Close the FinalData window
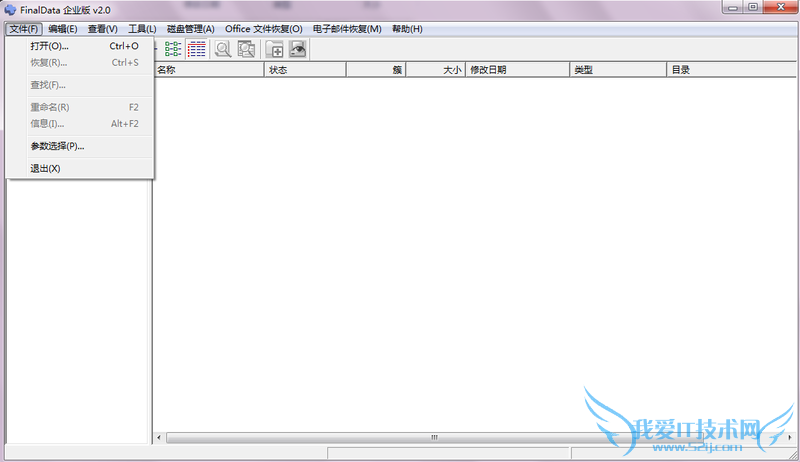 tap(780, 7)
